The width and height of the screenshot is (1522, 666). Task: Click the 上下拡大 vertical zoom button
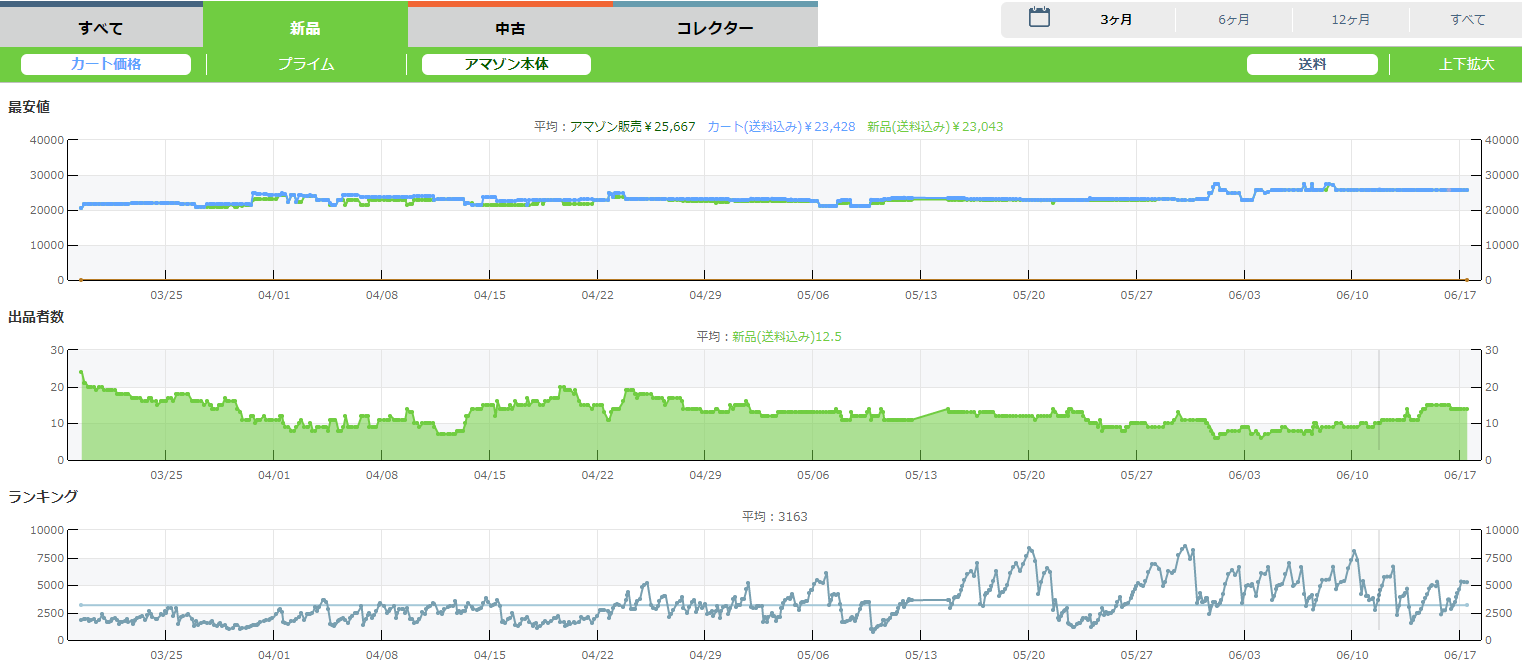1466,64
